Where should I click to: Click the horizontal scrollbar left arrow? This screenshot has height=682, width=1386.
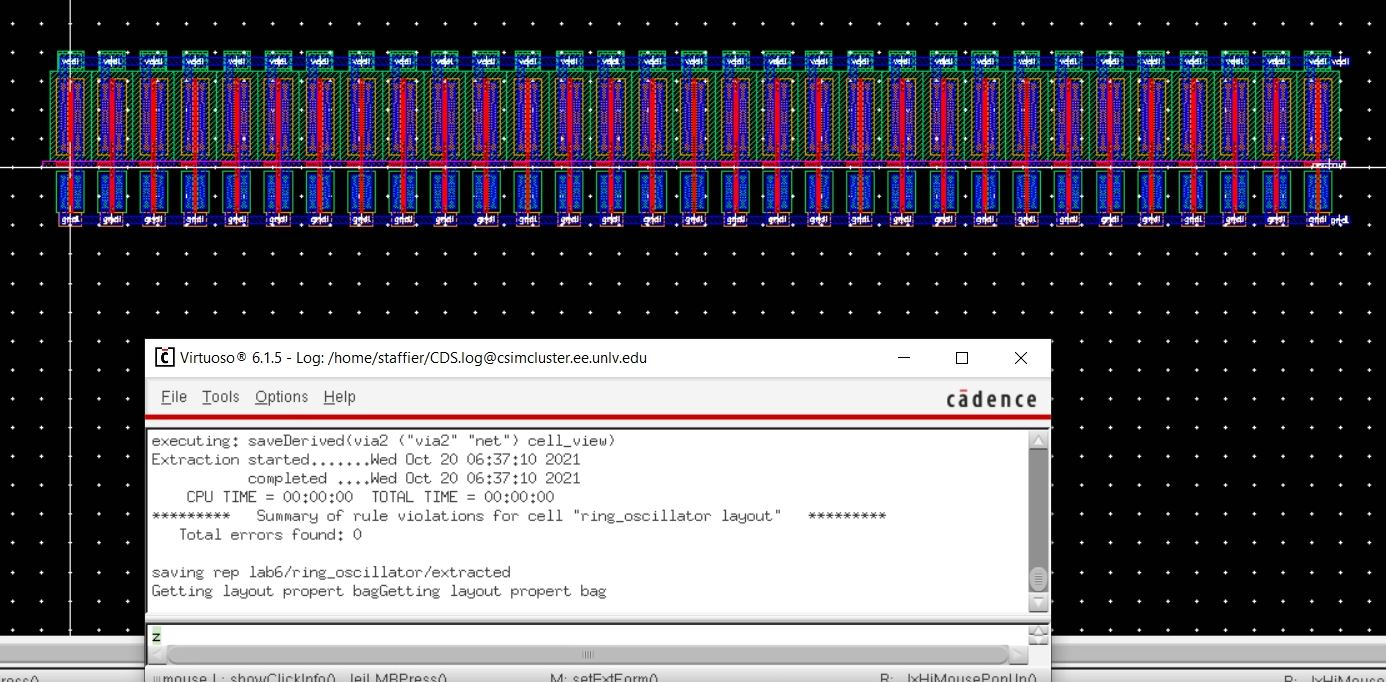pyautogui.click(x=158, y=656)
